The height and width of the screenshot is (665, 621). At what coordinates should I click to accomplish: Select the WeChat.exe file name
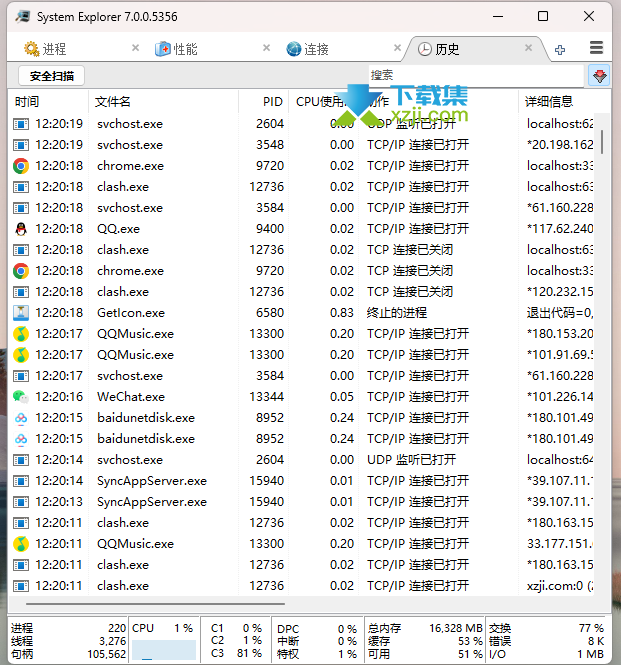point(131,397)
